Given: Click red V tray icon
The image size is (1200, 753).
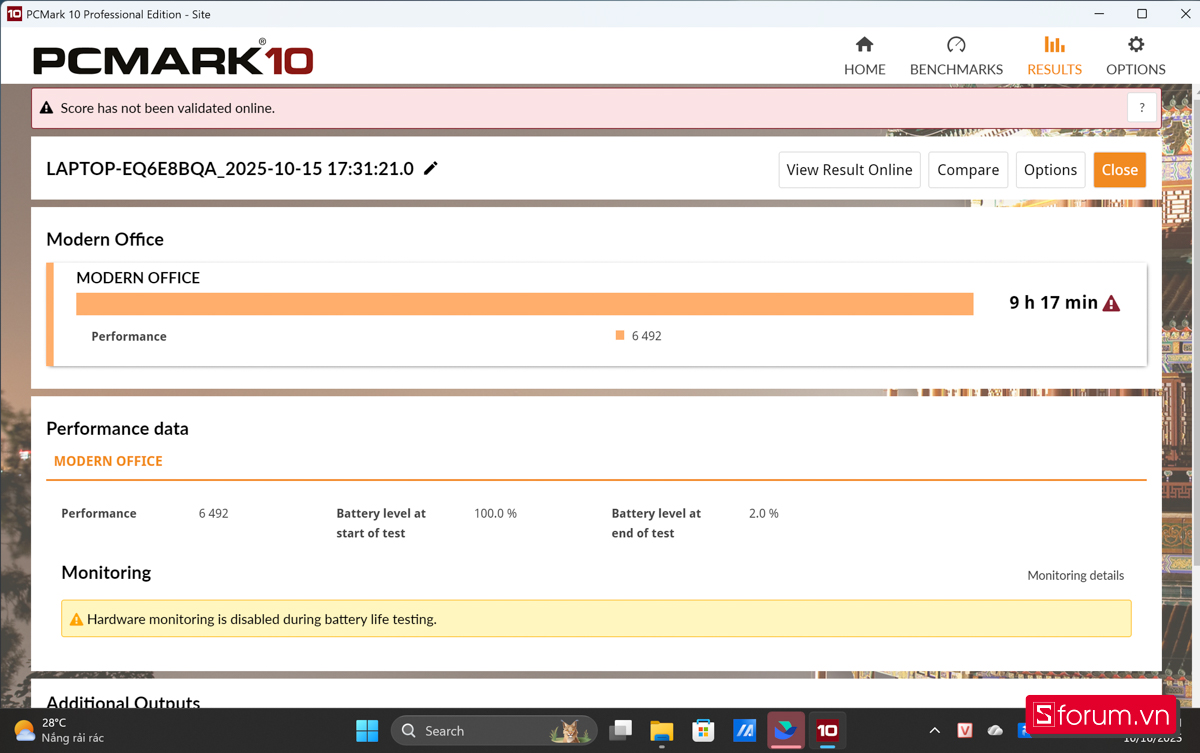Looking at the screenshot, I should pos(965,731).
